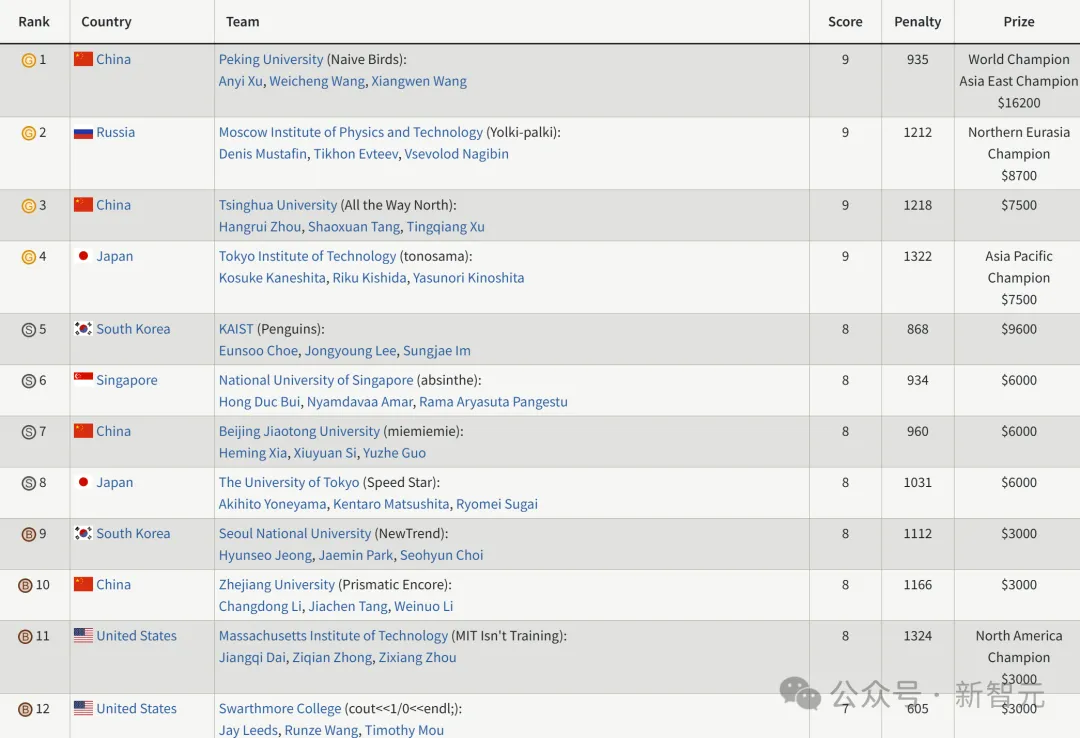1080x738 pixels.
Task: Click the Penalty column header
Action: pos(917,21)
